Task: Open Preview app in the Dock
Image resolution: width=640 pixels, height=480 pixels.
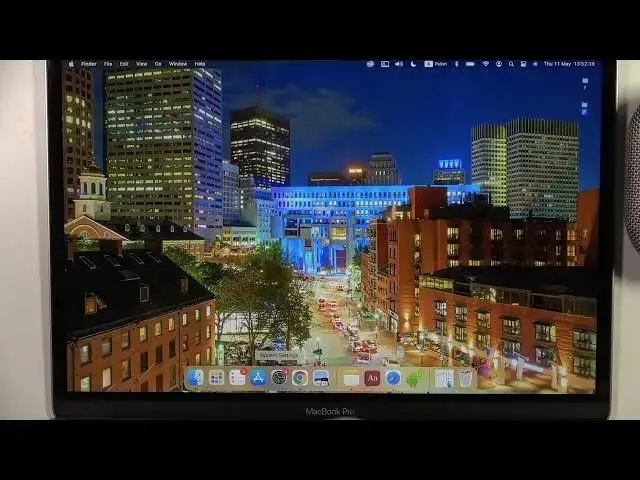Action: coord(321,377)
